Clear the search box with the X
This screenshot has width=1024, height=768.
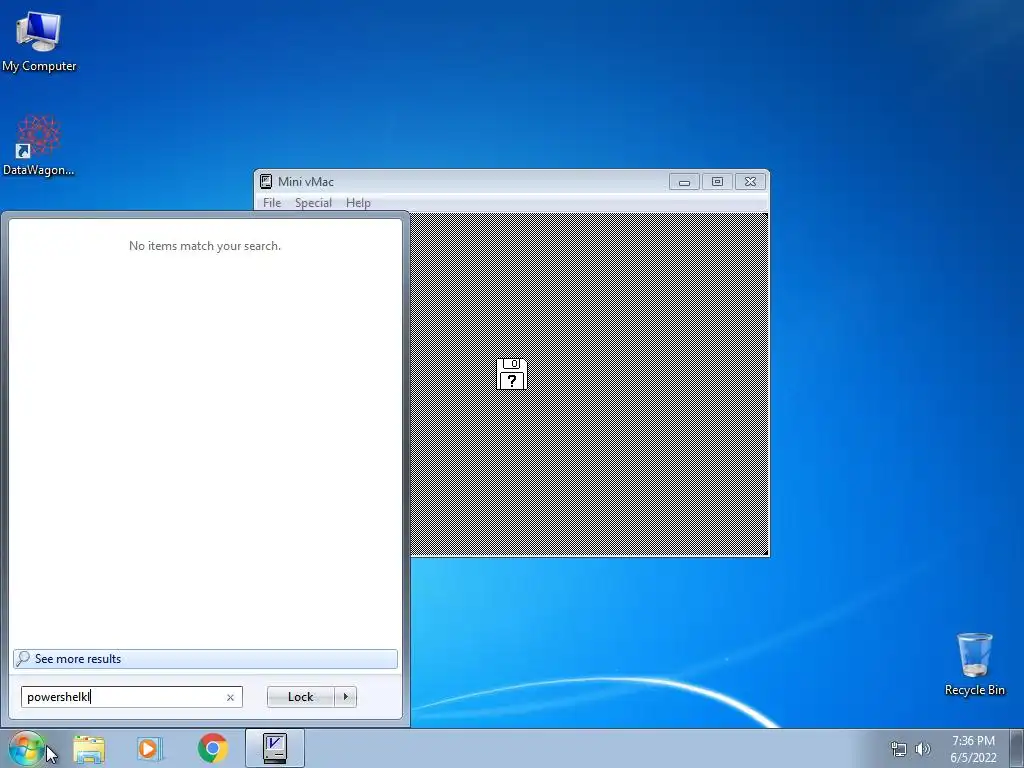tap(230, 697)
